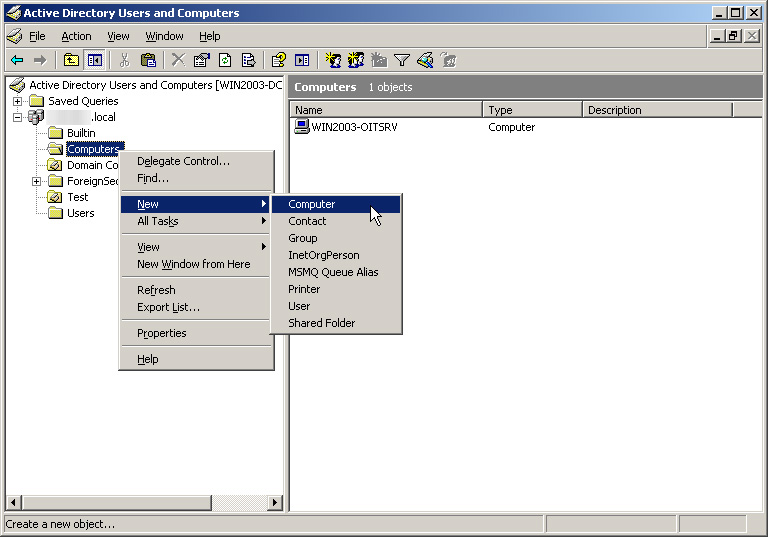
Task: Click the tree scrollbar right arrow
Action: pyautogui.click(x=275, y=502)
